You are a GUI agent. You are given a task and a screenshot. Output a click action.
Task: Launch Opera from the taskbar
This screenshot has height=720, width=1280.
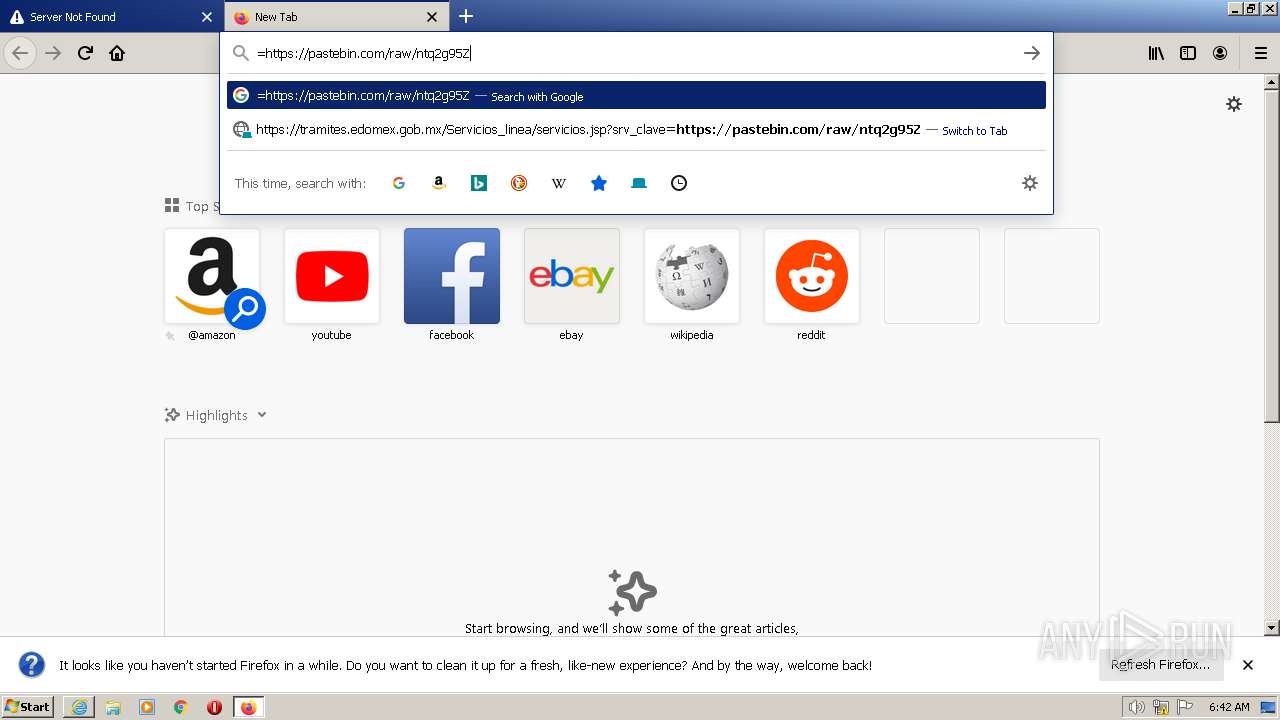[214, 707]
